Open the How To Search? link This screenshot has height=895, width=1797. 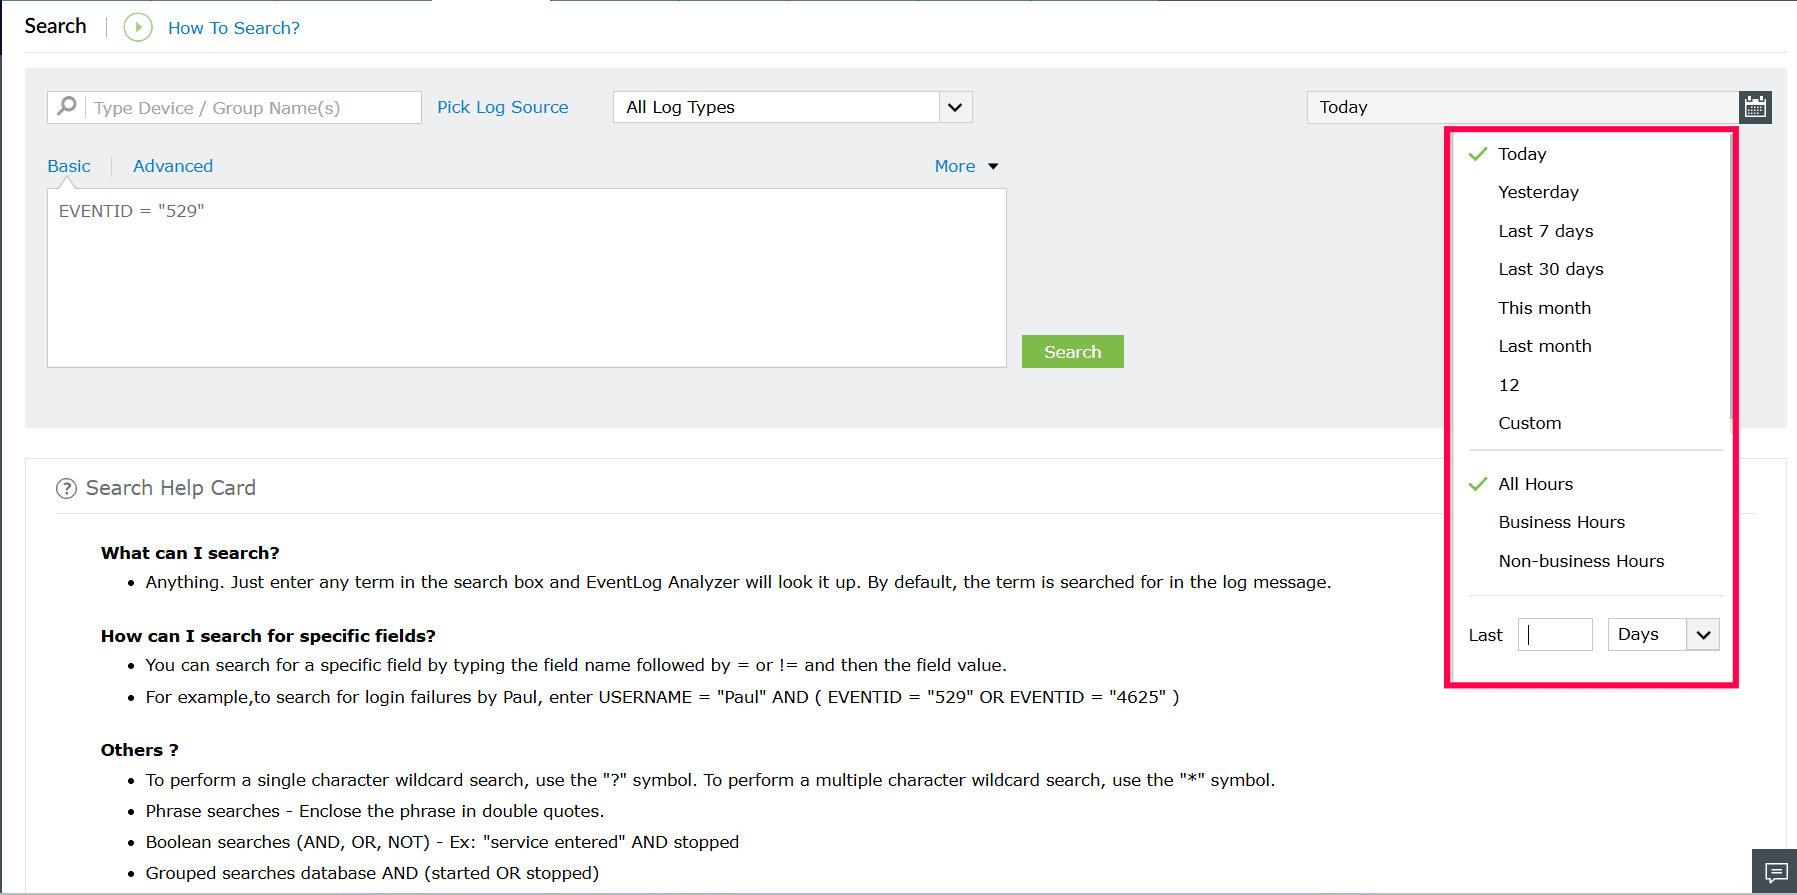(234, 28)
